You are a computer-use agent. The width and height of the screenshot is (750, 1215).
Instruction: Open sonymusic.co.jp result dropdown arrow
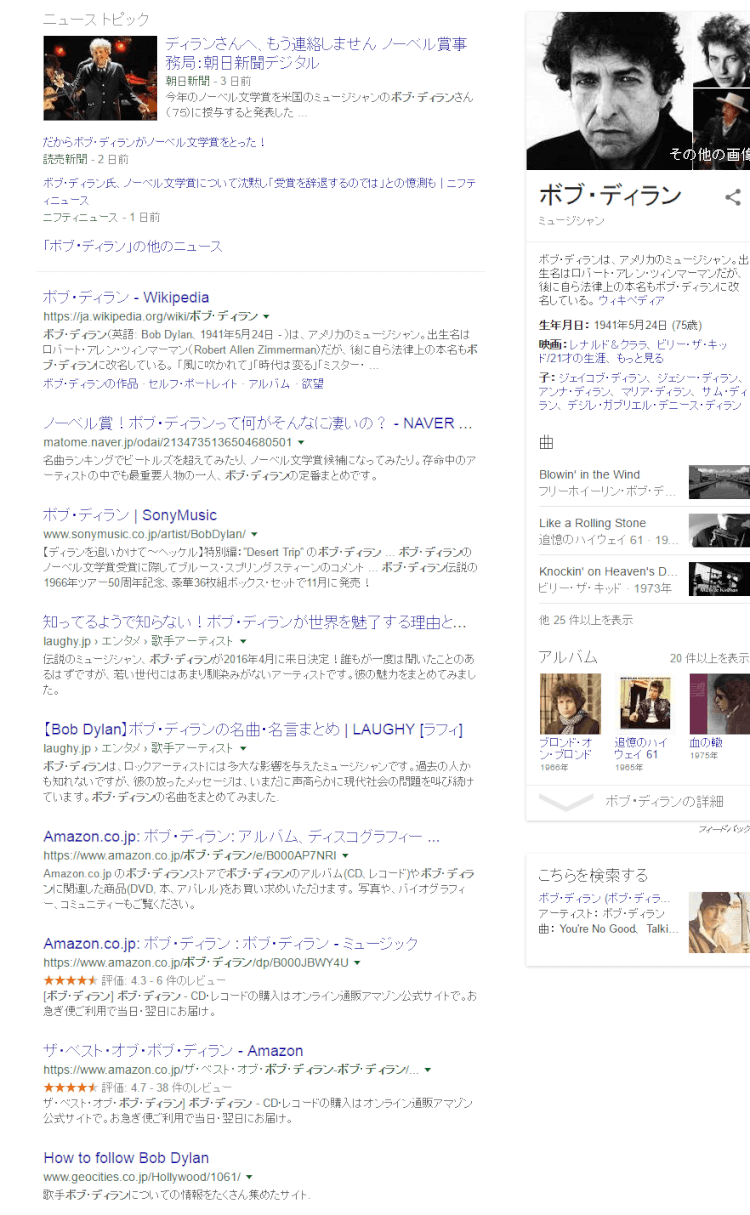pyautogui.click(x=254, y=534)
